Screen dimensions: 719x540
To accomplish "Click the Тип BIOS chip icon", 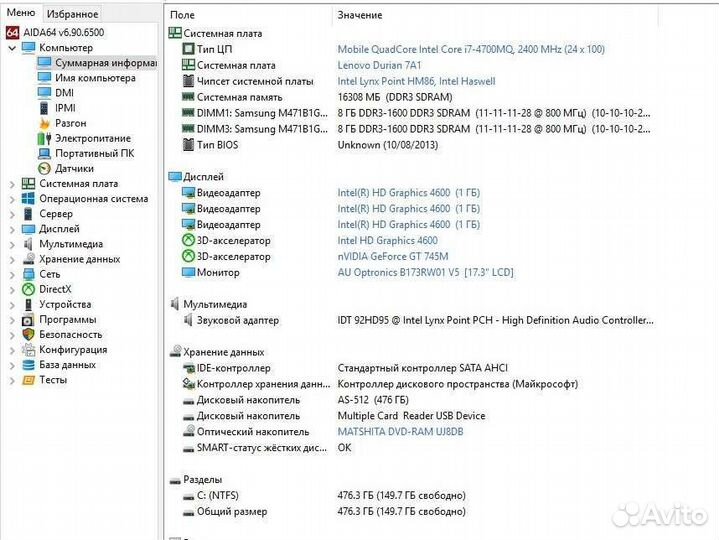I will click(188, 144).
